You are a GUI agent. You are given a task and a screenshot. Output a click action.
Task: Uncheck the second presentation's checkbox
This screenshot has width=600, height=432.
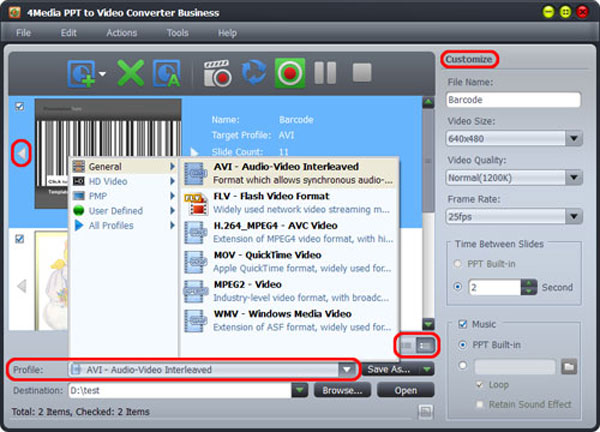[20, 239]
